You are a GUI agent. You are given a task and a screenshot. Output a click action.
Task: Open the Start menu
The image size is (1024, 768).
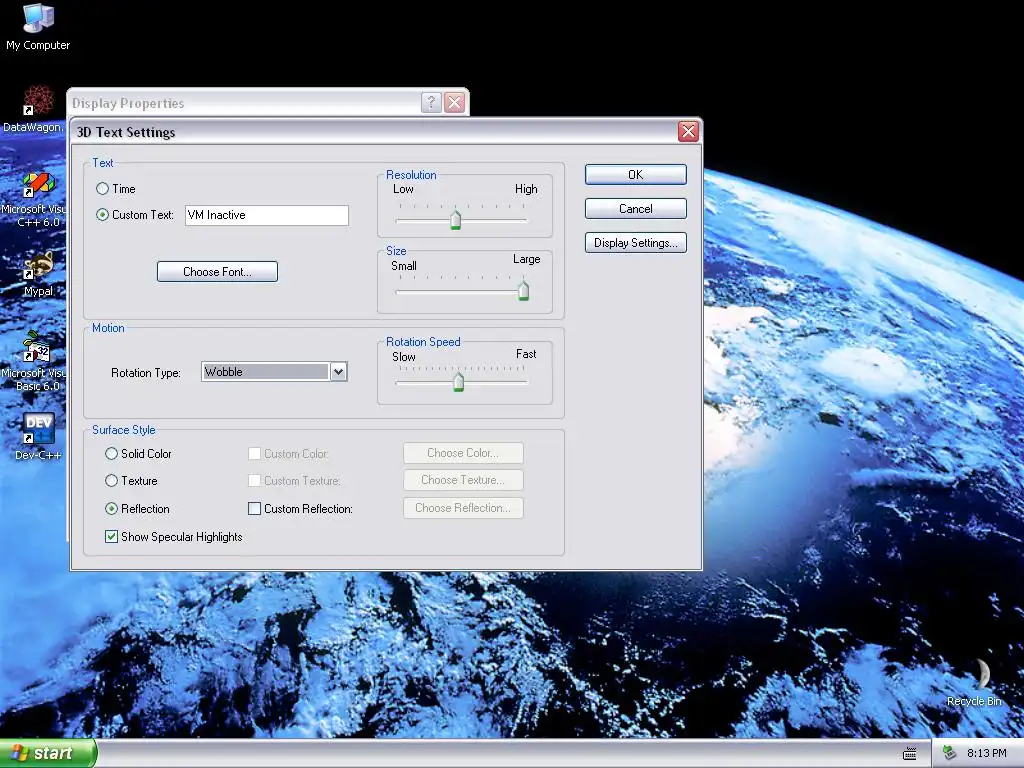click(48, 753)
